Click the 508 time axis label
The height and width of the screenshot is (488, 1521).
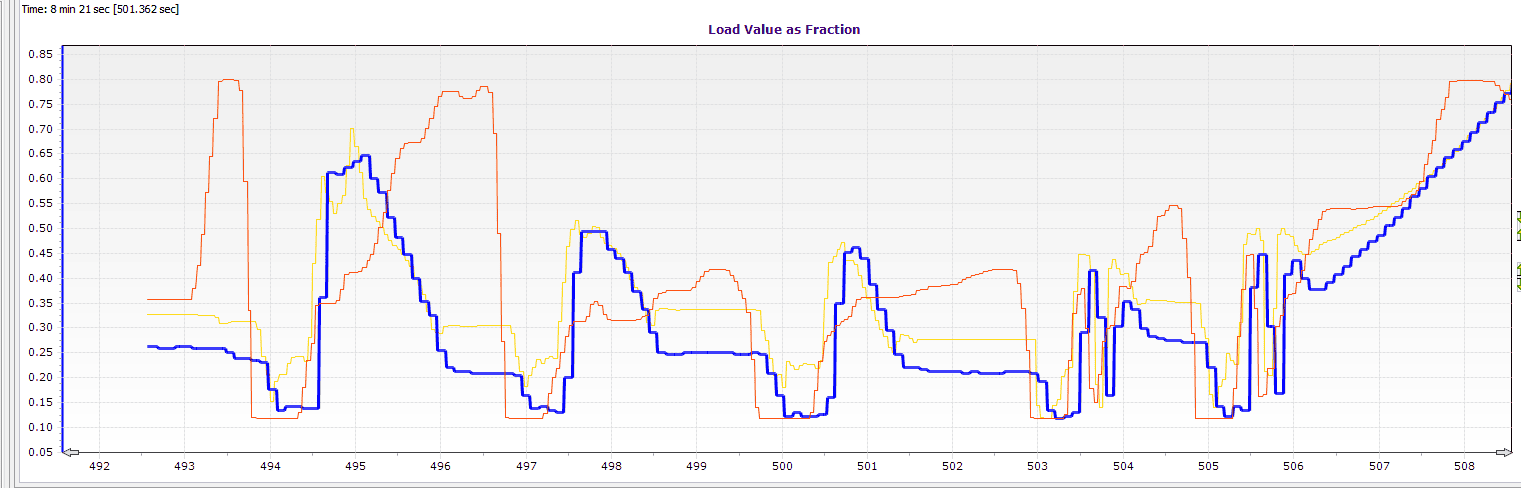pyautogui.click(x=1464, y=466)
